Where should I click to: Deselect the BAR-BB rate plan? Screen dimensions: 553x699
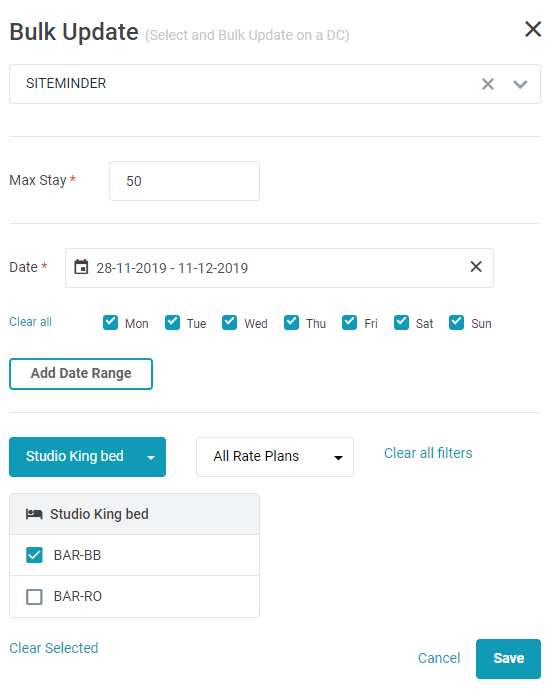34,555
